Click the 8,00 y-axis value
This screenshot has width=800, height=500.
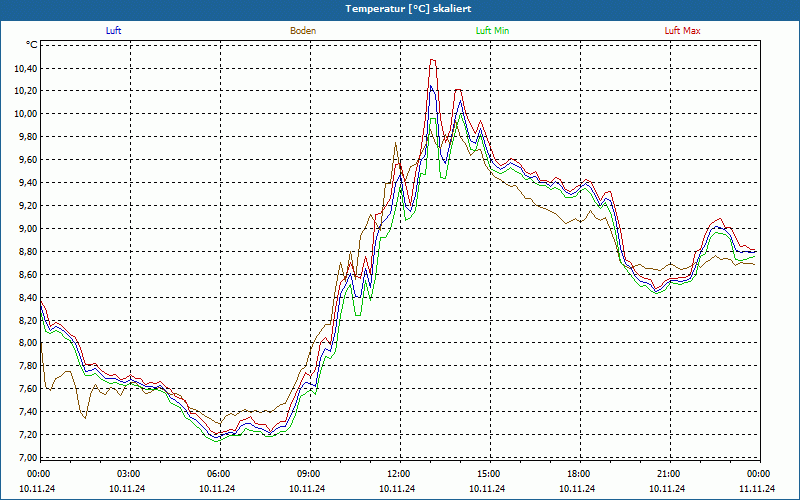[x=29, y=343]
